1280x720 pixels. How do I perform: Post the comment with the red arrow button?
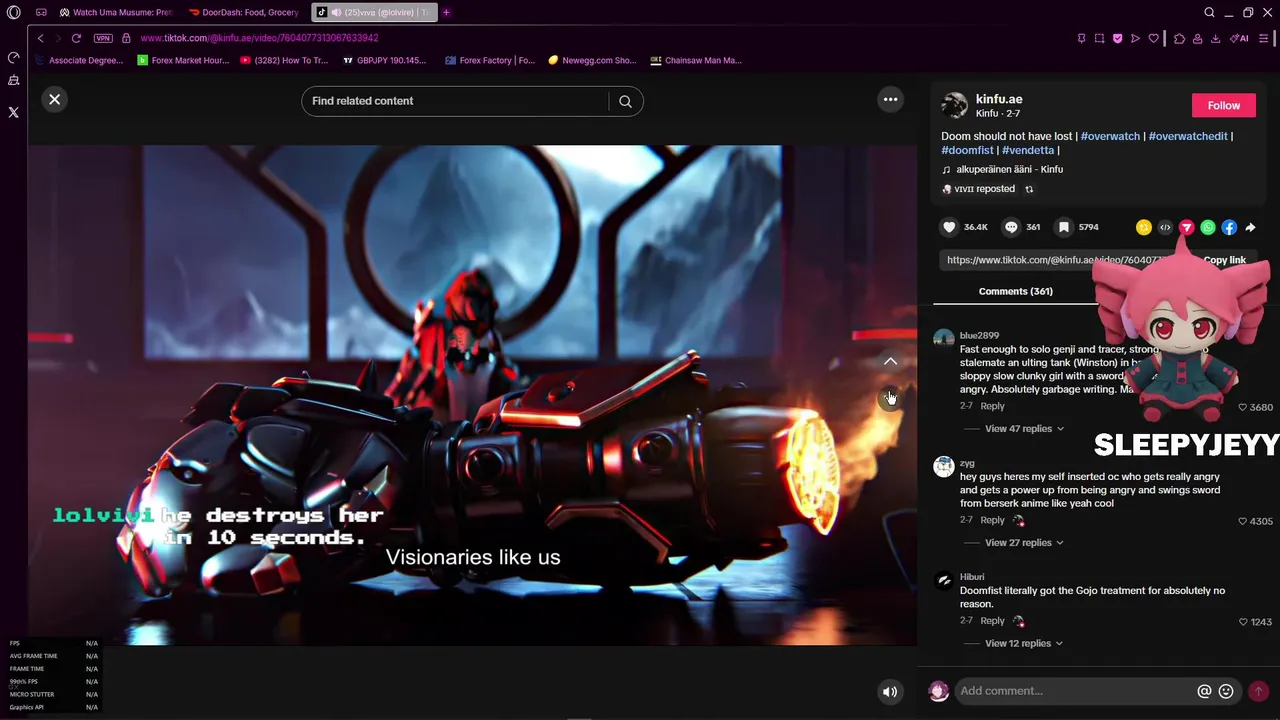[1259, 691]
